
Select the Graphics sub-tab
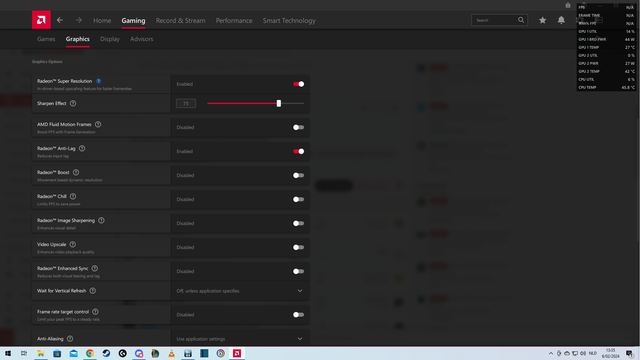pos(78,39)
